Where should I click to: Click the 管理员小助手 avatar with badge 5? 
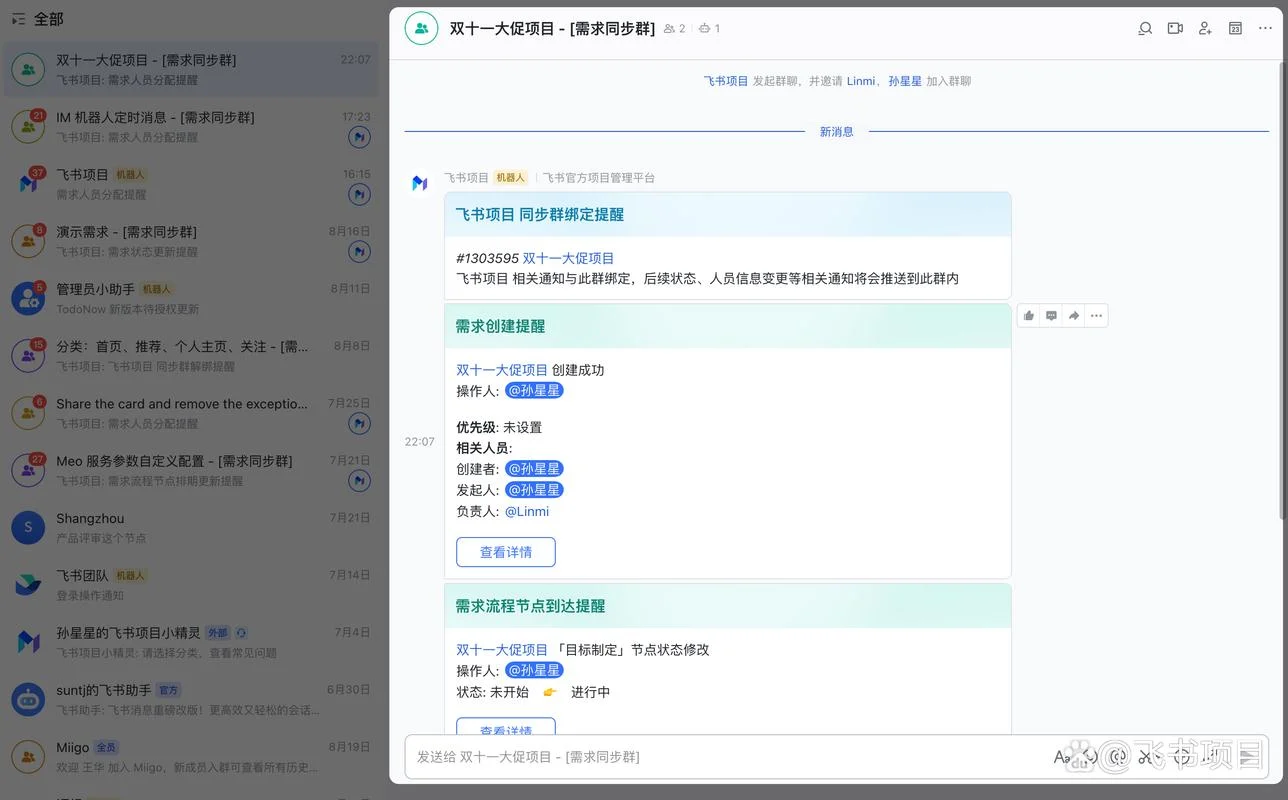coord(28,298)
